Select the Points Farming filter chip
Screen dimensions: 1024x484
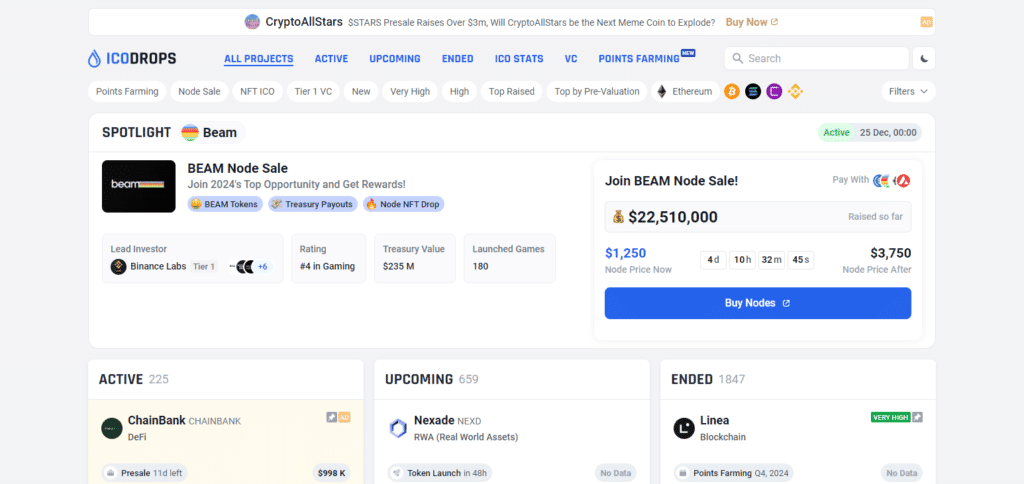pos(127,91)
